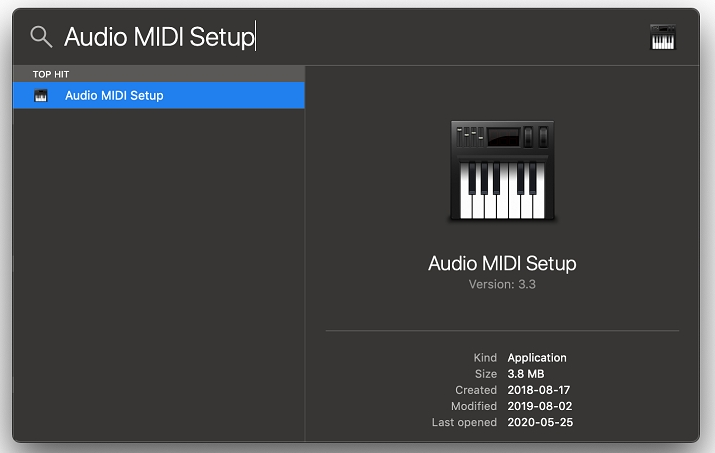Click the Kind value "Application"
This screenshot has height=453, width=715.
pyautogui.click(x=537, y=358)
